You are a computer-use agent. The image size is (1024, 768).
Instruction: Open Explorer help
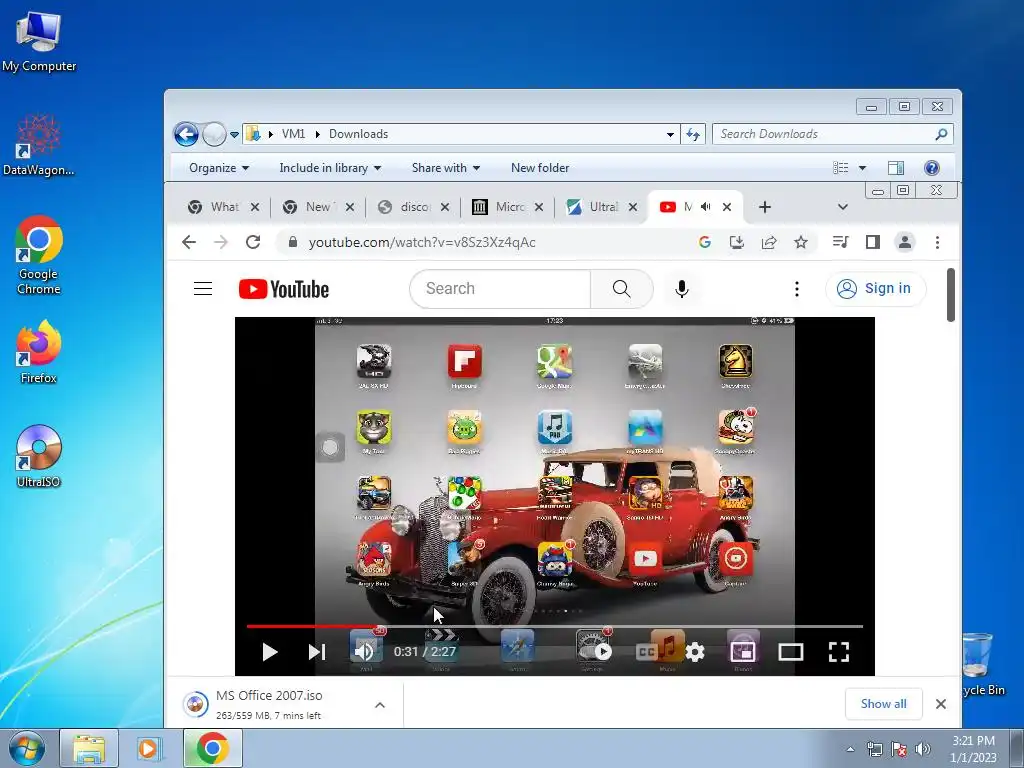coord(932,168)
